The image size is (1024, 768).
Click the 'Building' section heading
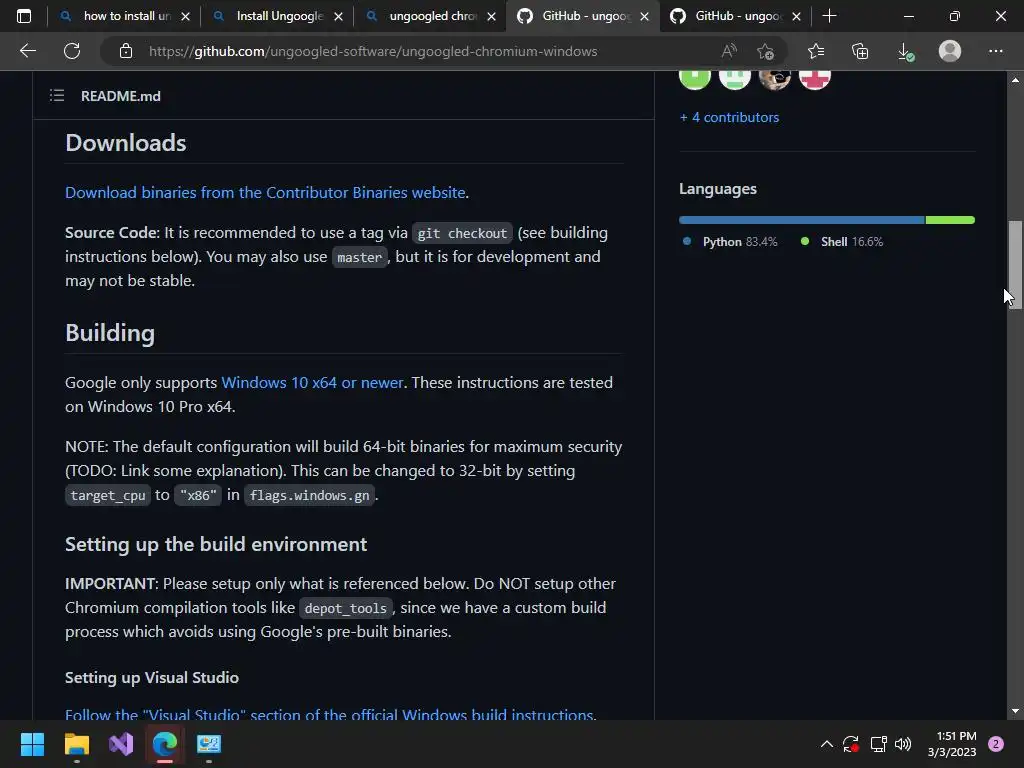[x=110, y=333]
